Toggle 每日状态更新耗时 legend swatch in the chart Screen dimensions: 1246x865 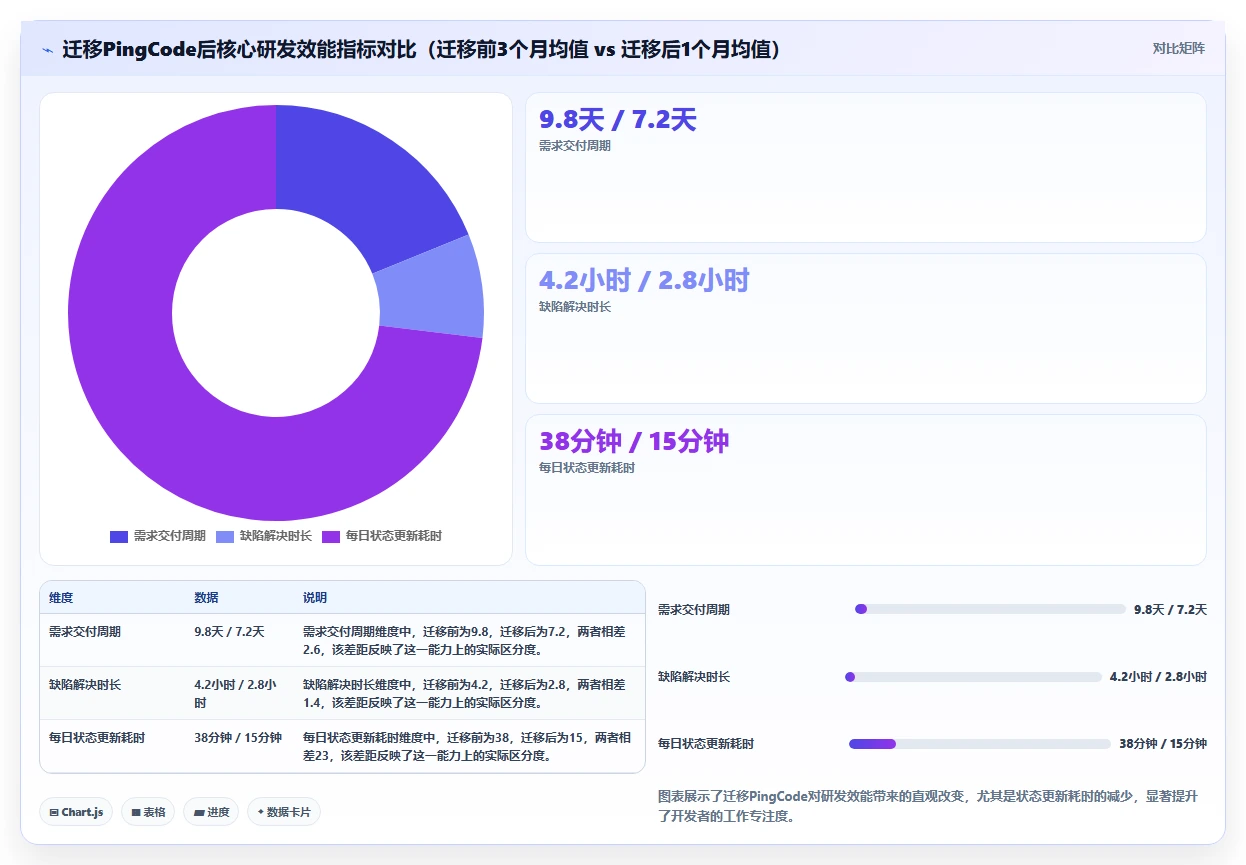(x=331, y=536)
